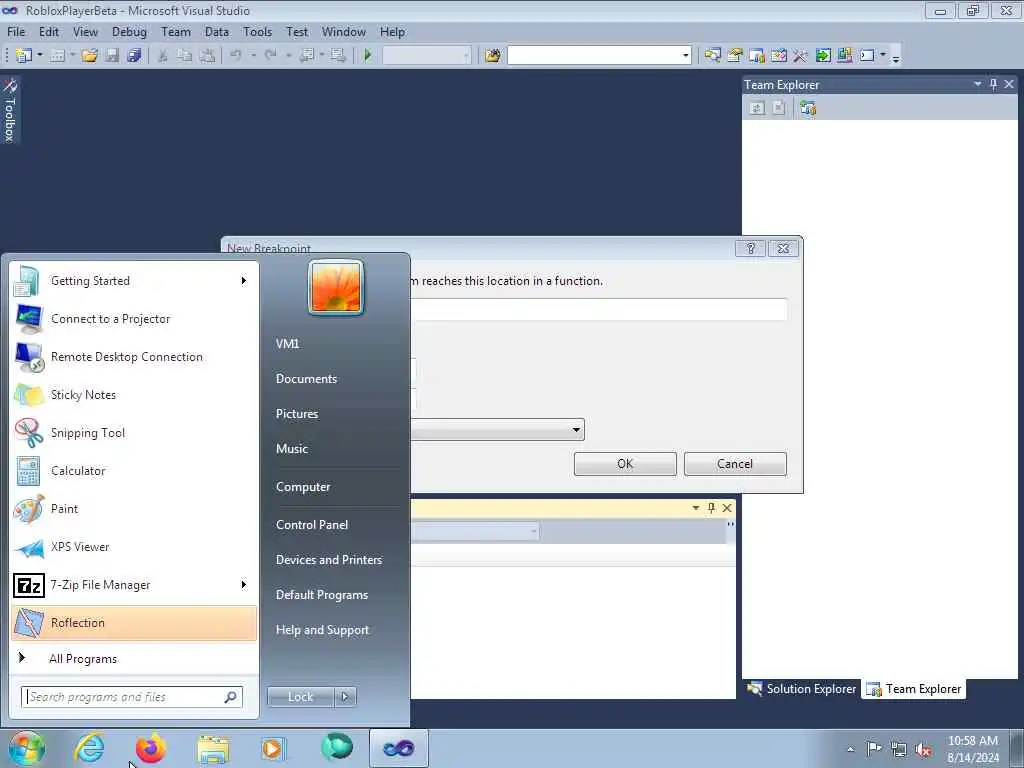Click the function location field in New Breakpoint
This screenshot has width=1024, height=768.
(x=599, y=310)
